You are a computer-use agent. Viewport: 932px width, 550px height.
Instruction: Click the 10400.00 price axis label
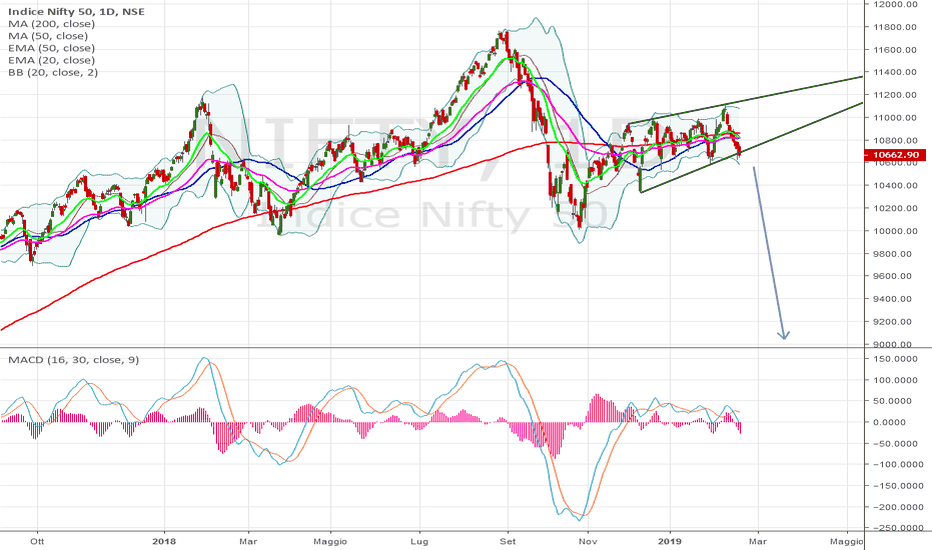point(895,186)
